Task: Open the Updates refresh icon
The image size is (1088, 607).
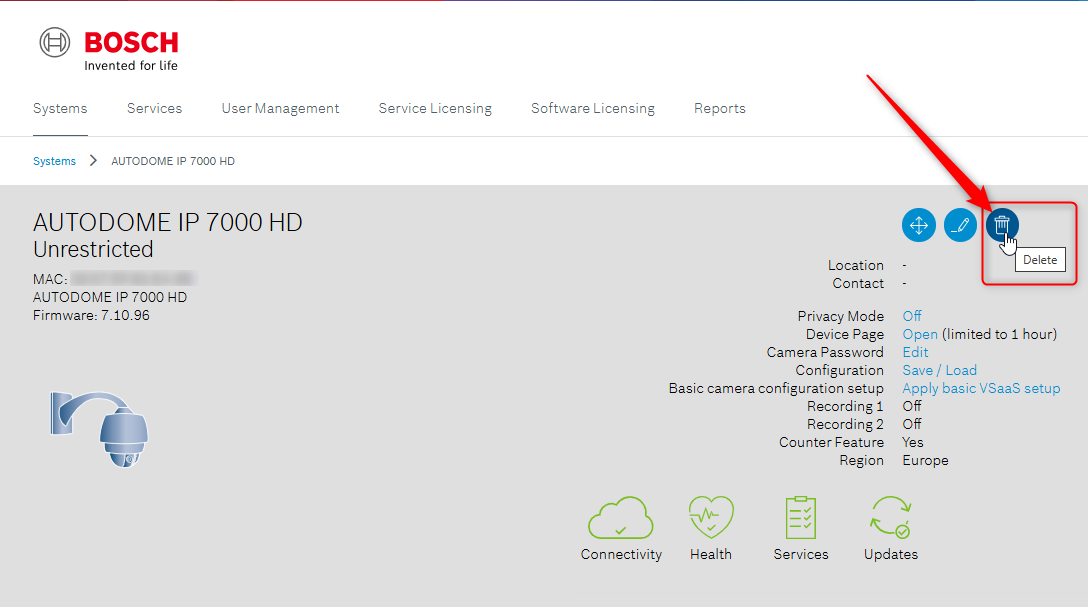Action: (x=890, y=518)
